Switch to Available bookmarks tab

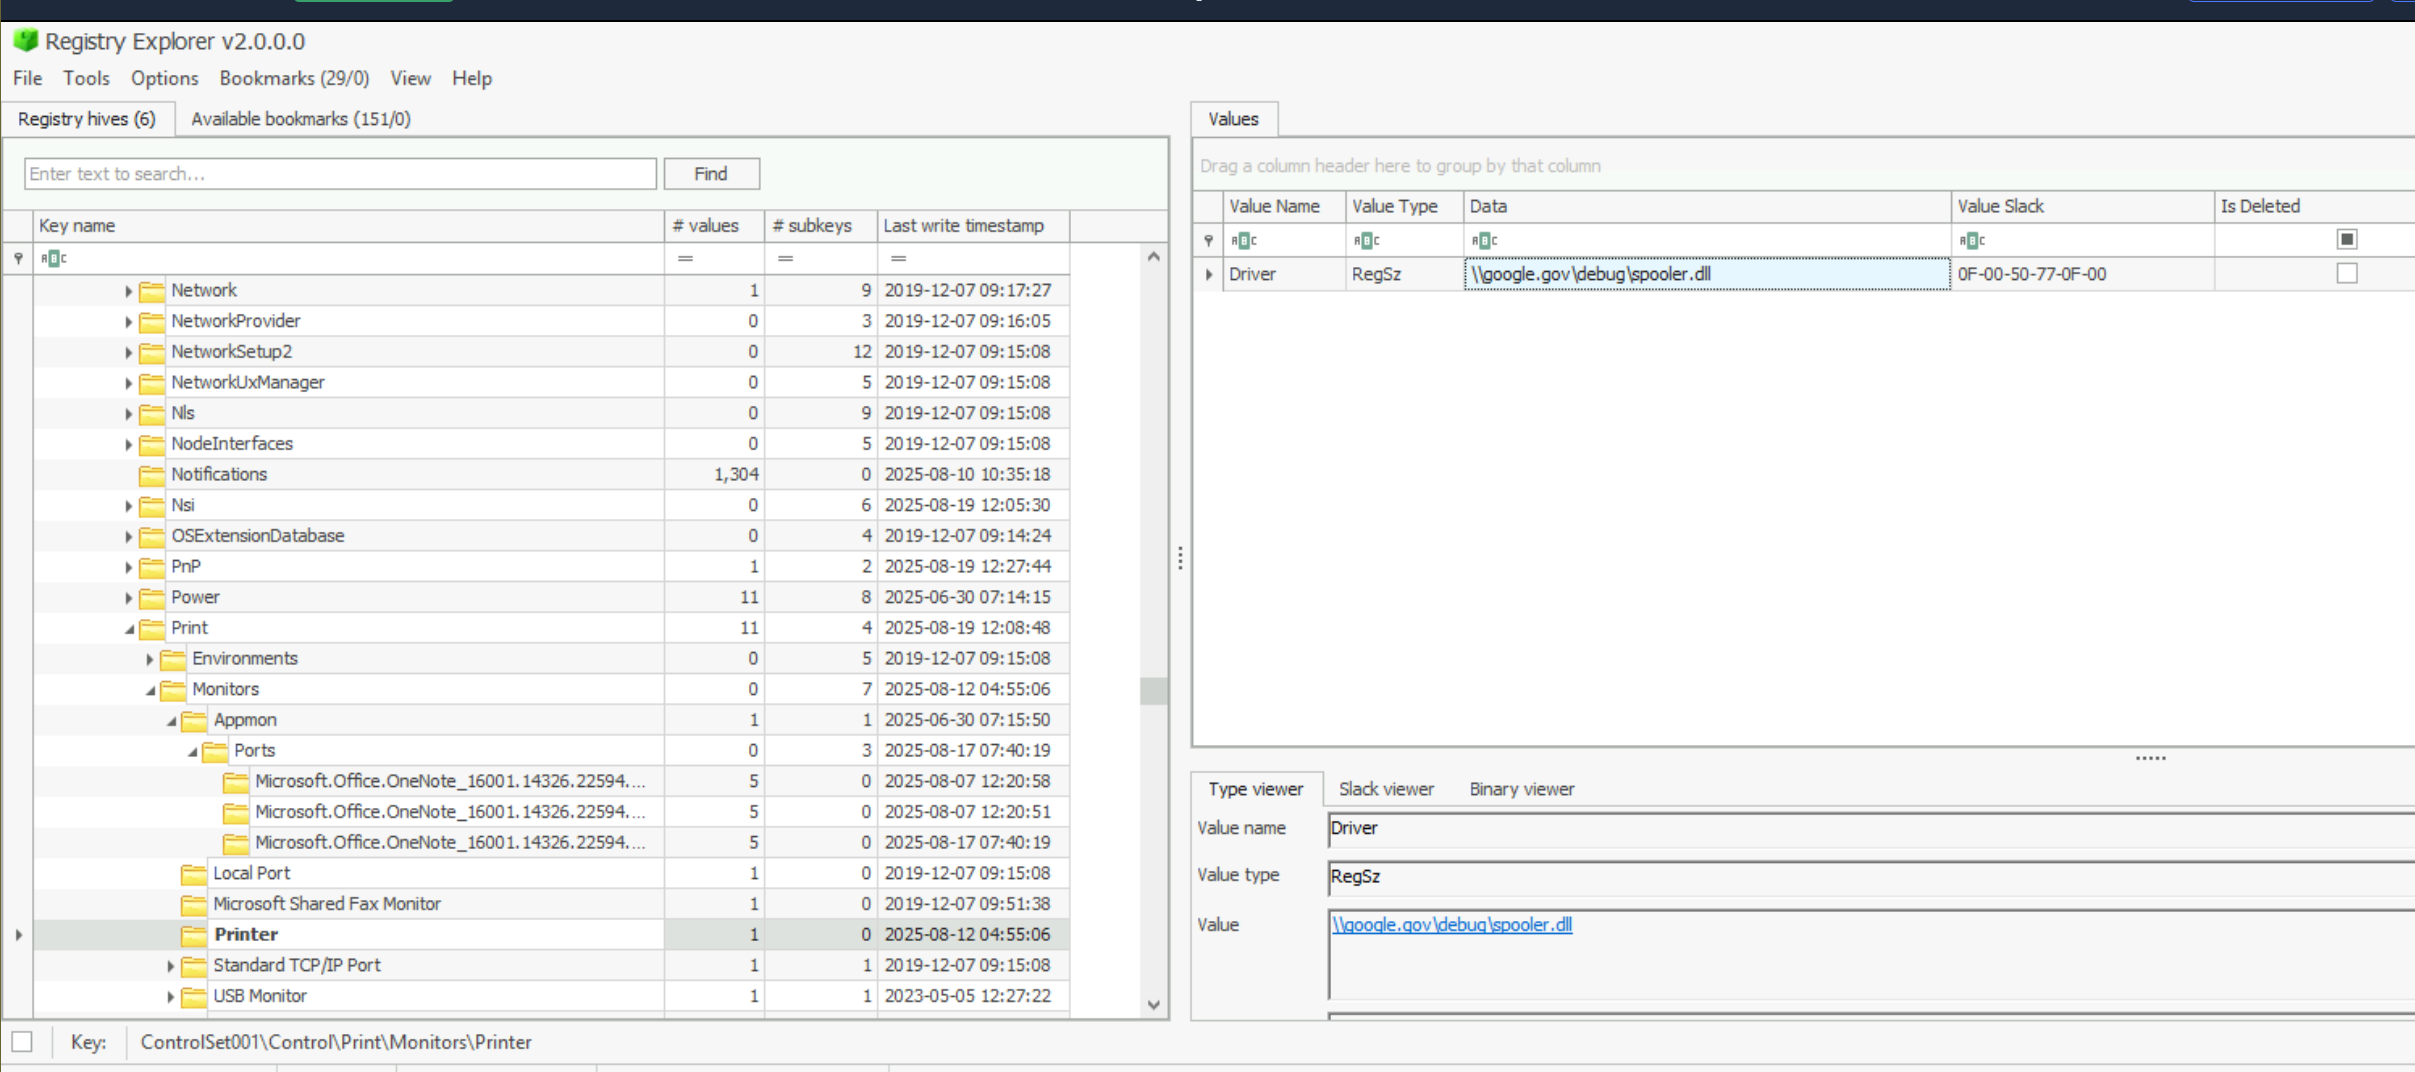click(x=301, y=119)
